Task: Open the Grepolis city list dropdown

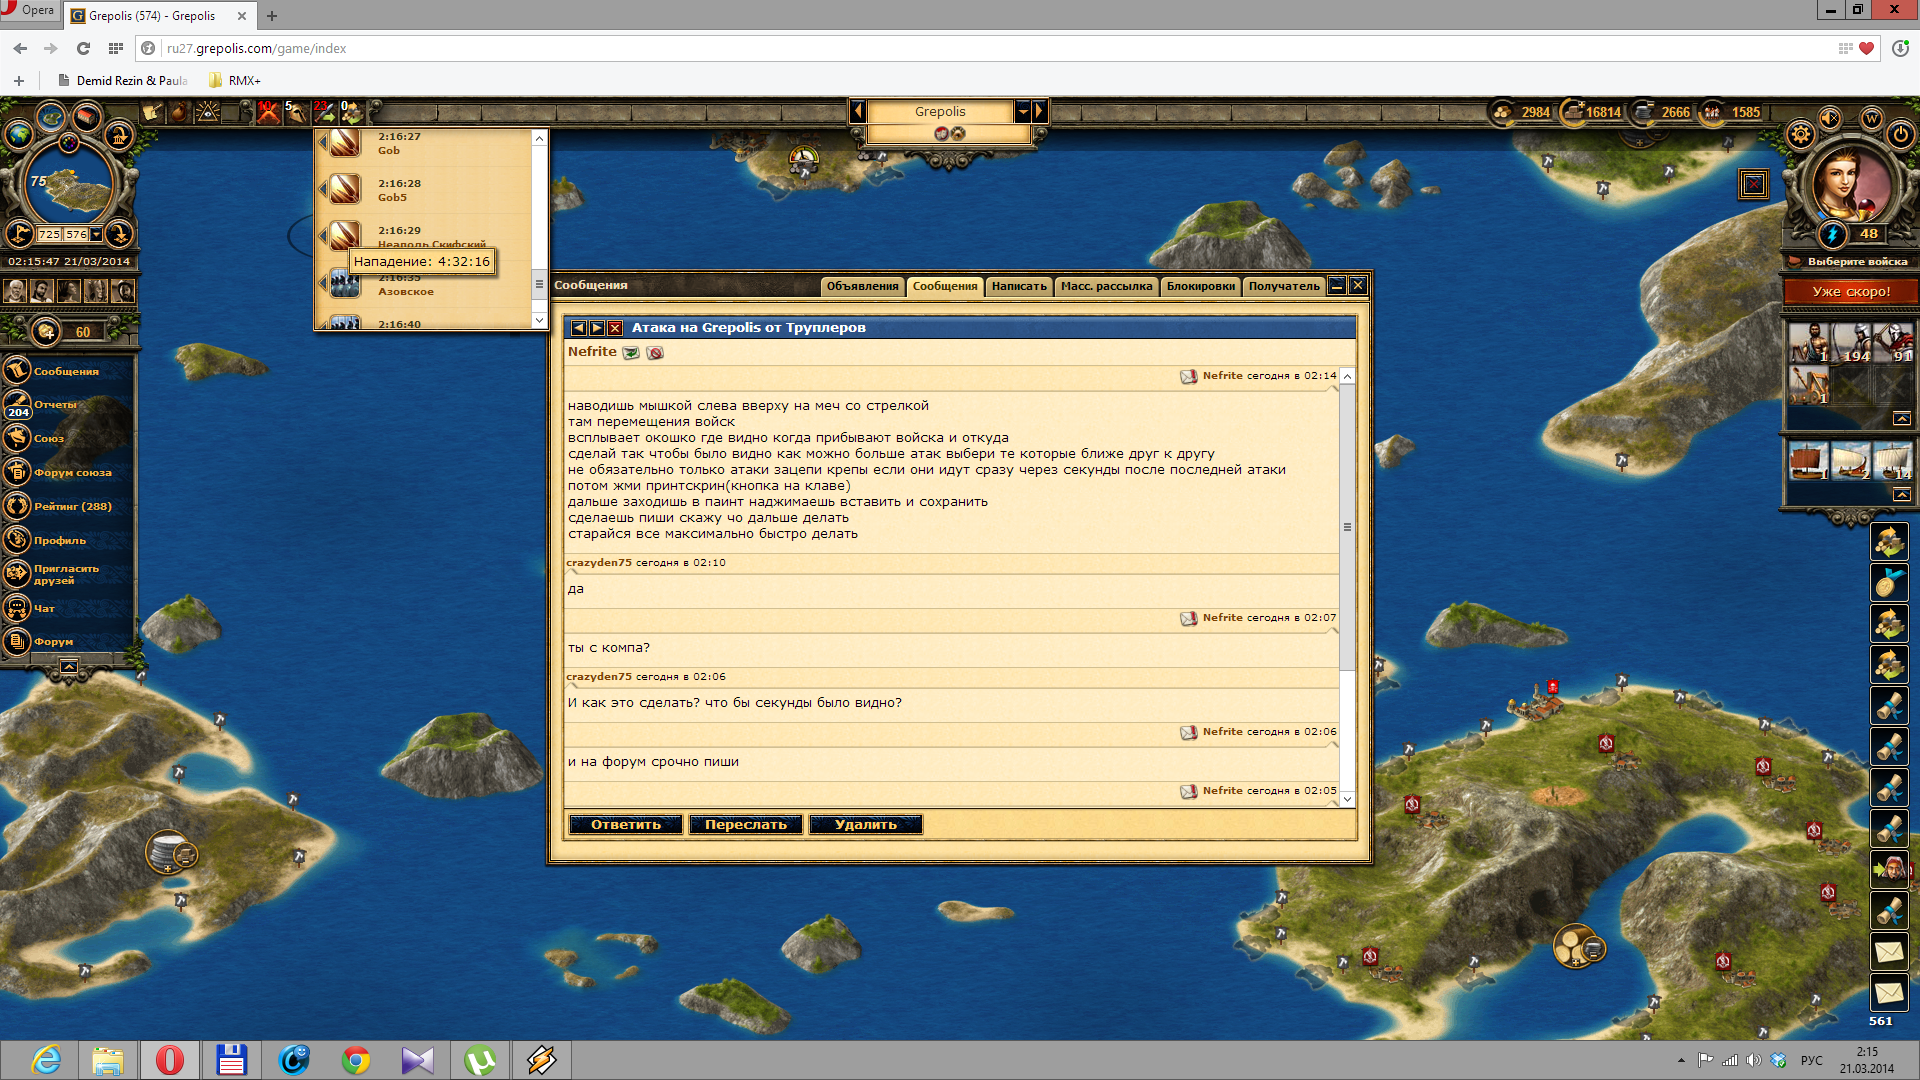Action: tap(1022, 111)
